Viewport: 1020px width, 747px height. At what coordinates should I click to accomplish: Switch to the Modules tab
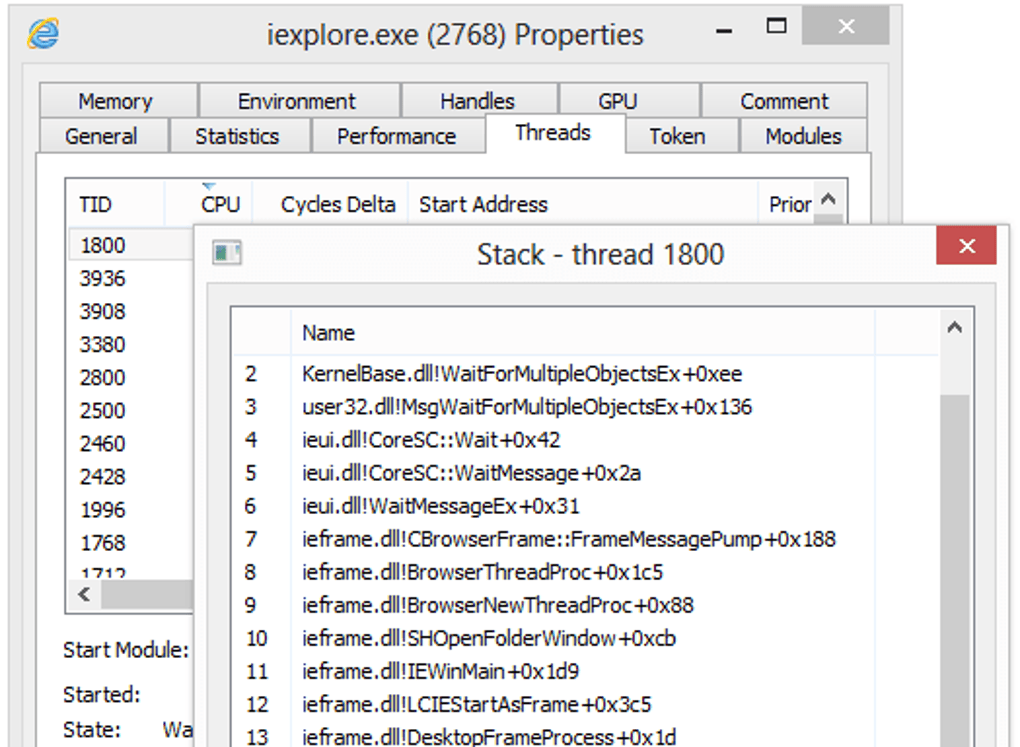pos(803,136)
